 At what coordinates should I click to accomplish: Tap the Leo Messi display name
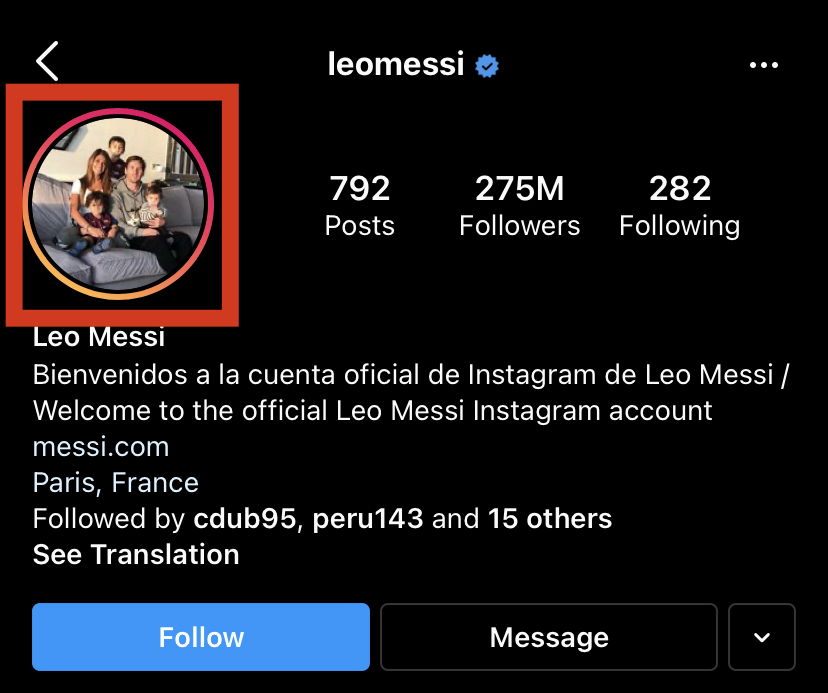[99, 337]
